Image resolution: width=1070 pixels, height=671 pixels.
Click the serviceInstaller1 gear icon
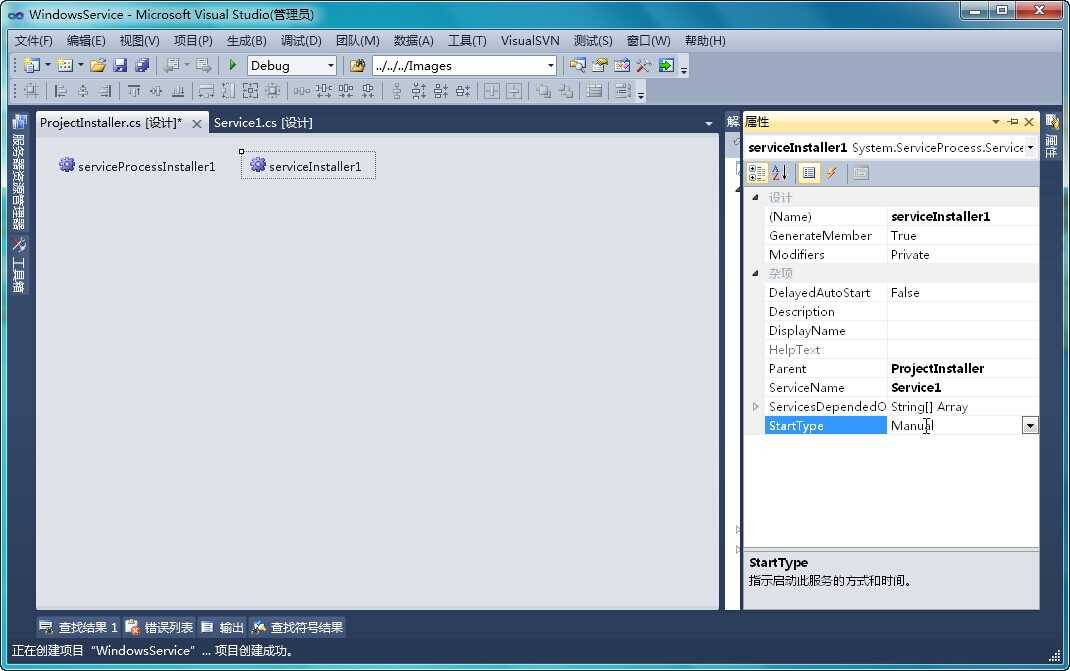tap(257, 165)
